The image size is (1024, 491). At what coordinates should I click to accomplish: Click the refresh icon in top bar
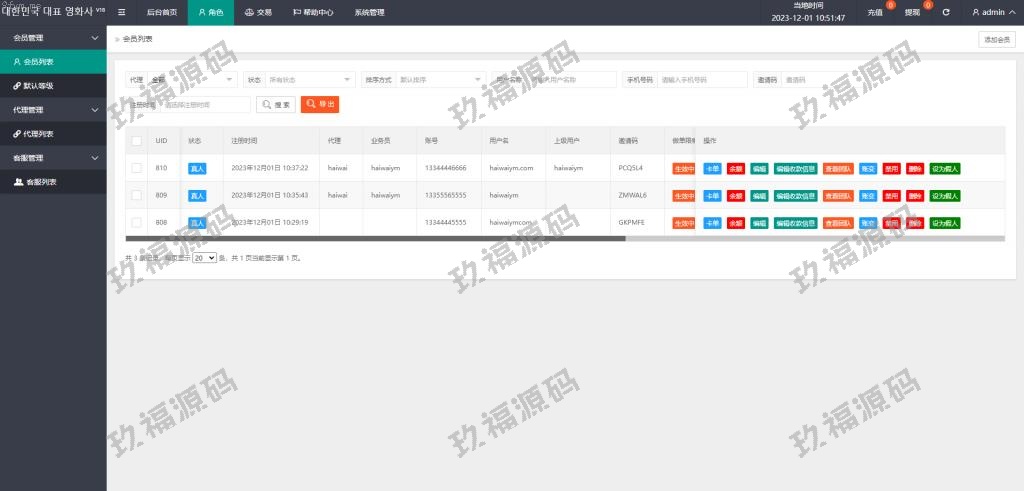946,13
